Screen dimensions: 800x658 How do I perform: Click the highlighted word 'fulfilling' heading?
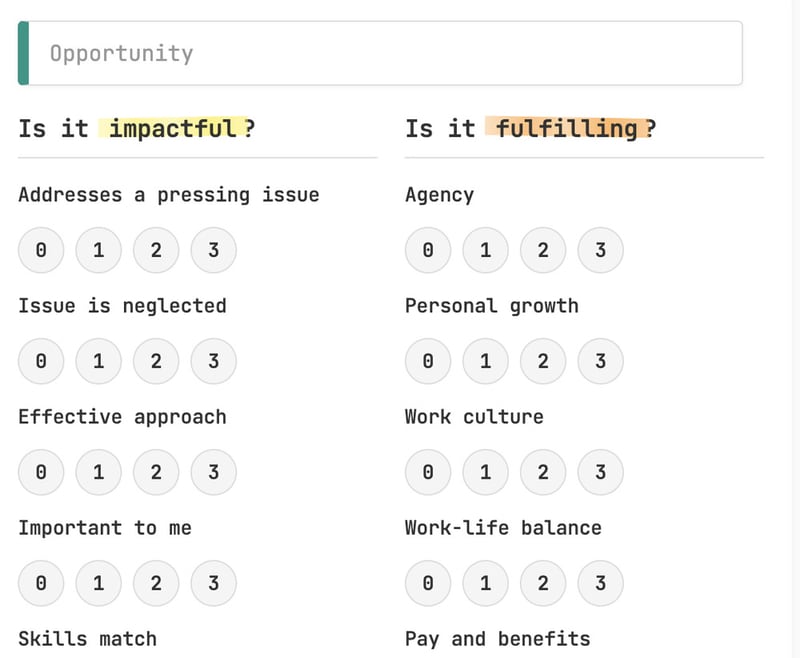tap(566, 128)
